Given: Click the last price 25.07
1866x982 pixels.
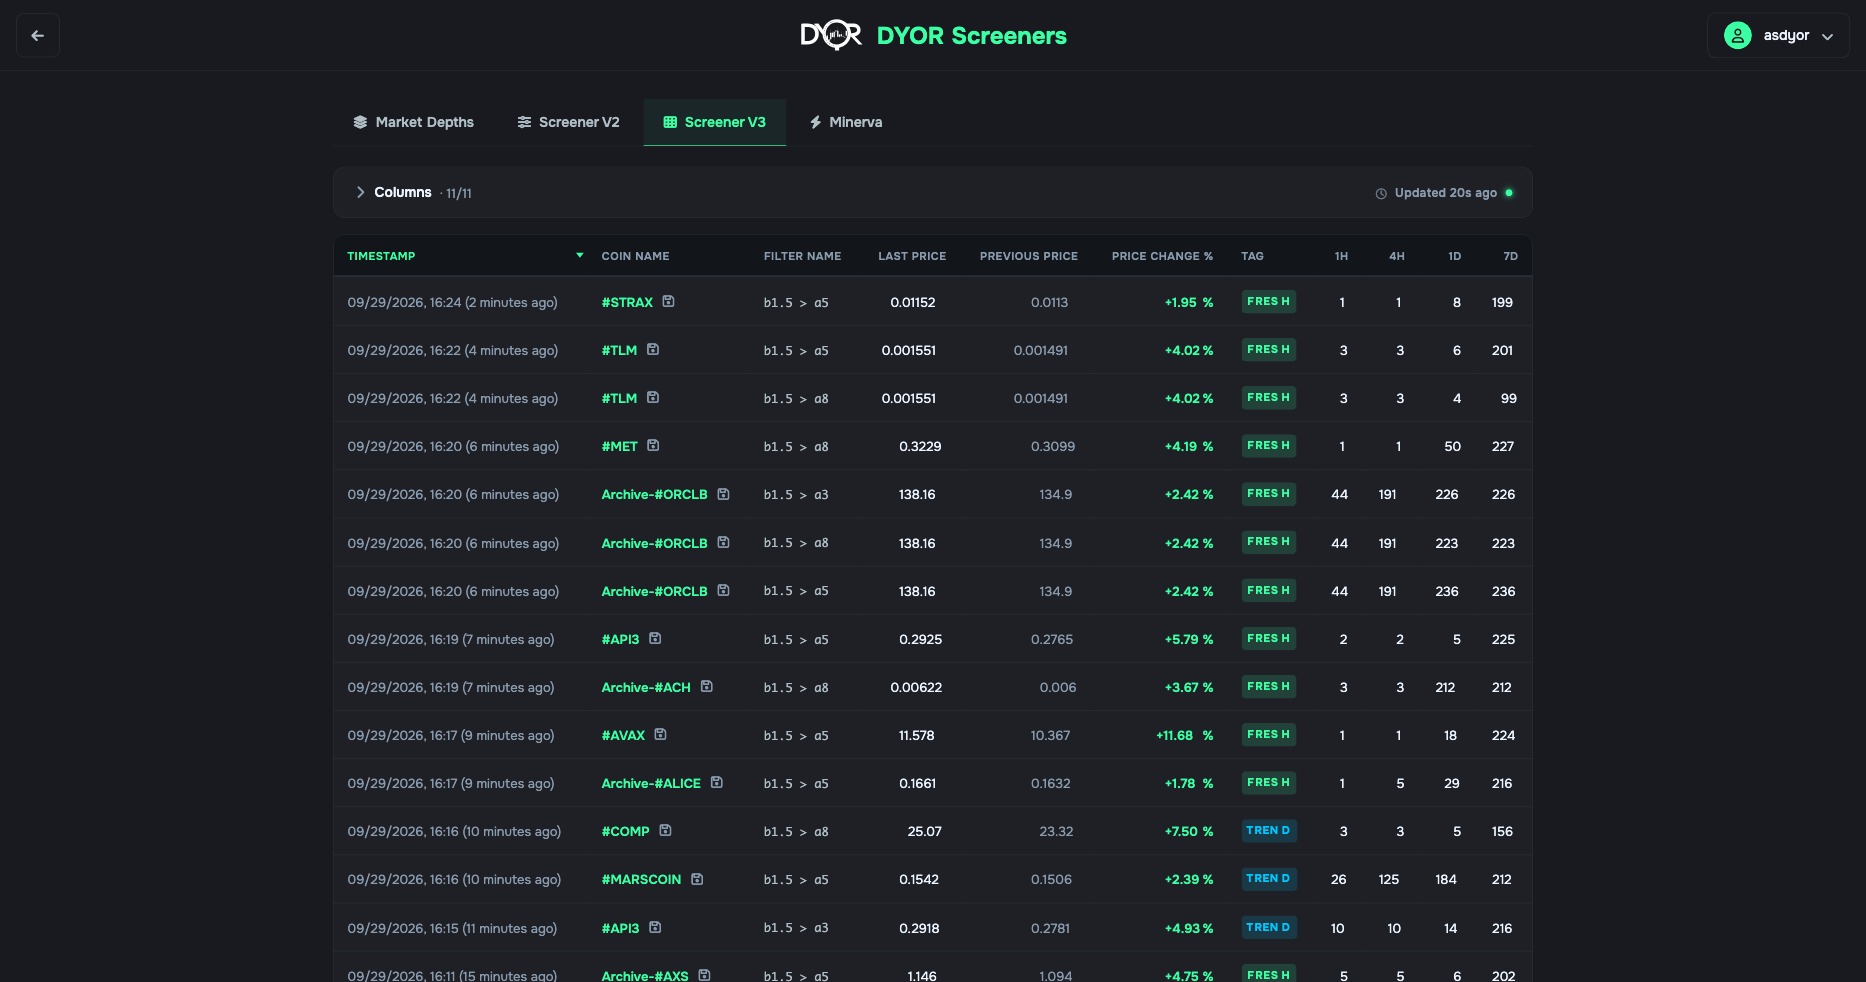Looking at the screenshot, I should tap(924, 831).
